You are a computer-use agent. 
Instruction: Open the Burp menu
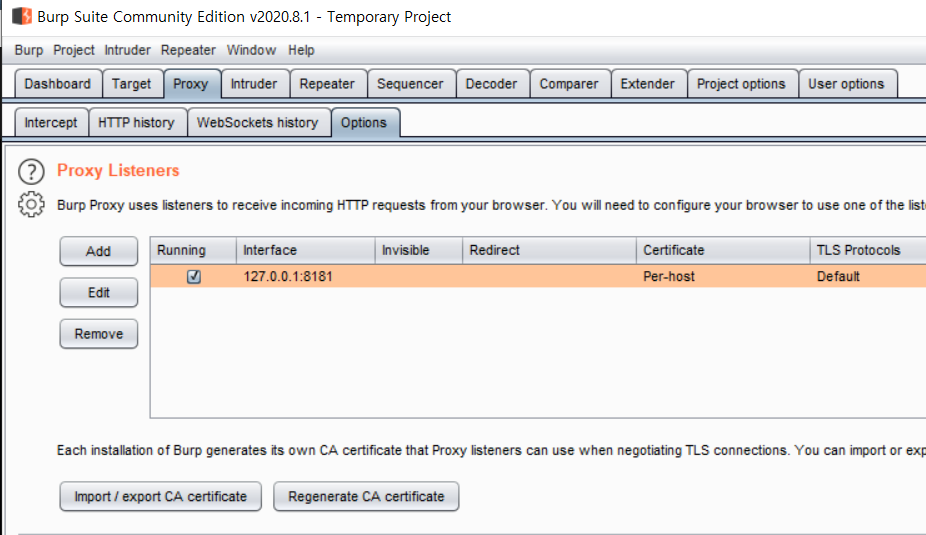coord(29,50)
